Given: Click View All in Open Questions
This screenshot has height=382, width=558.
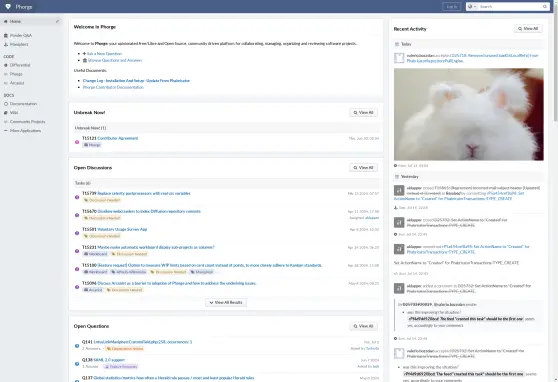Looking at the screenshot, I should 363,326.
